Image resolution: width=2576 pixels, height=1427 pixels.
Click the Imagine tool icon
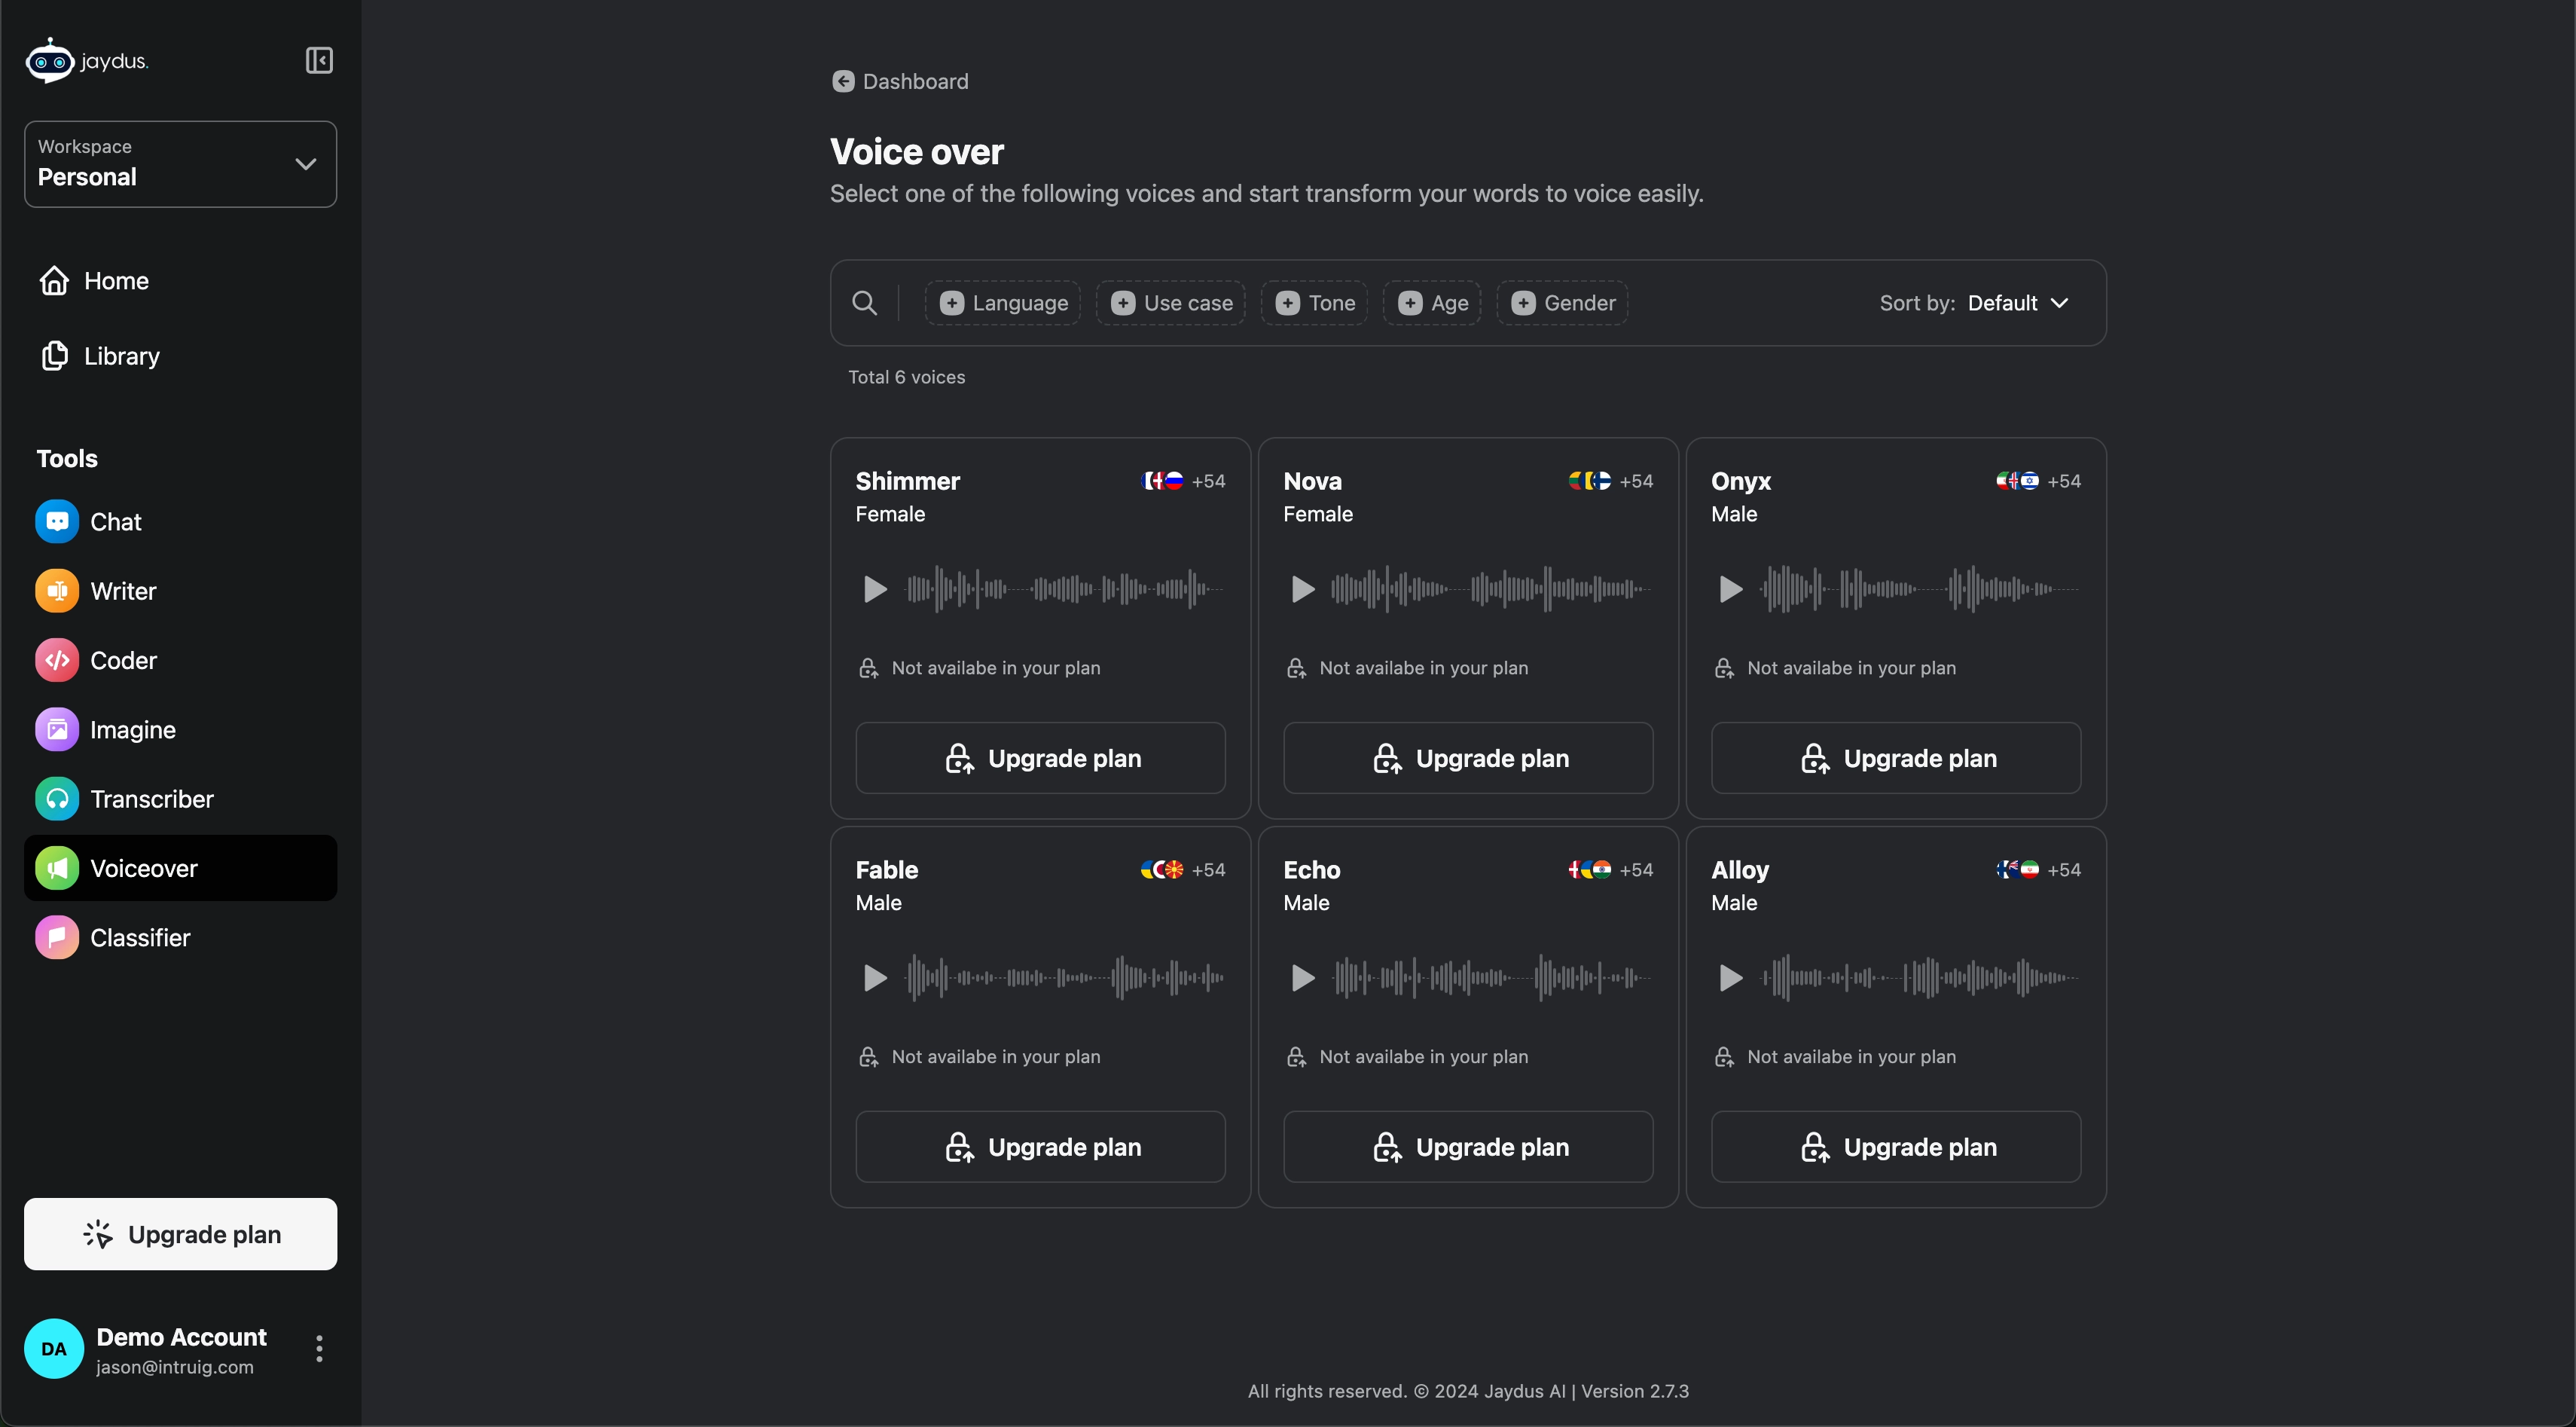56,728
